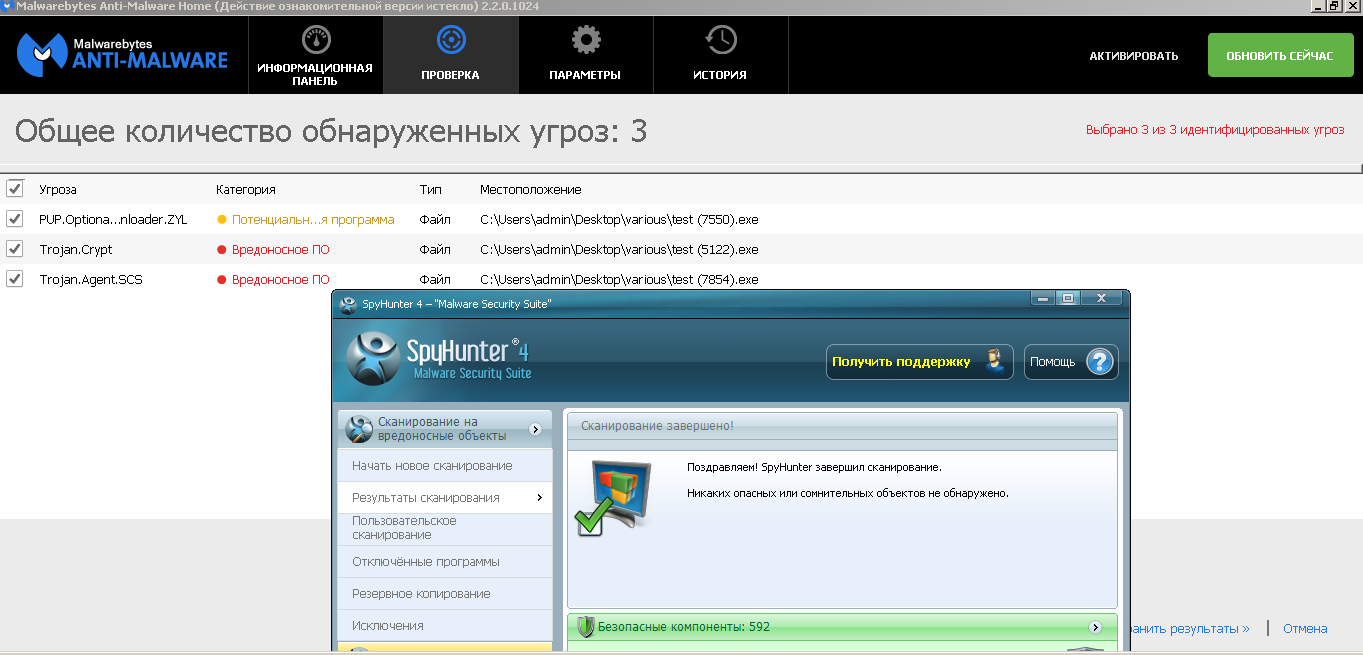Open the Параметры settings tab
The height and width of the screenshot is (655, 1363).
coord(585,55)
